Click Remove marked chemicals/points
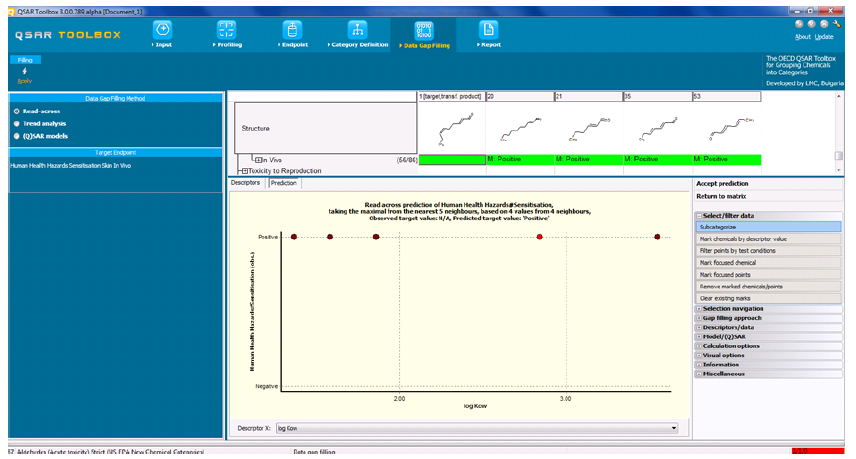The image size is (856, 459). [769, 287]
